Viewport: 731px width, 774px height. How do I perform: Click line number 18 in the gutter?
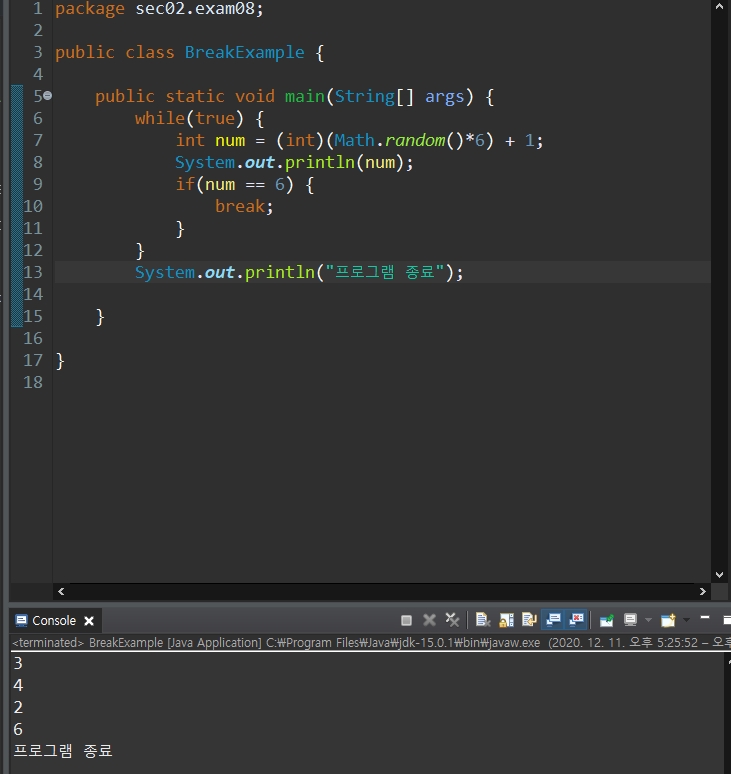33,383
